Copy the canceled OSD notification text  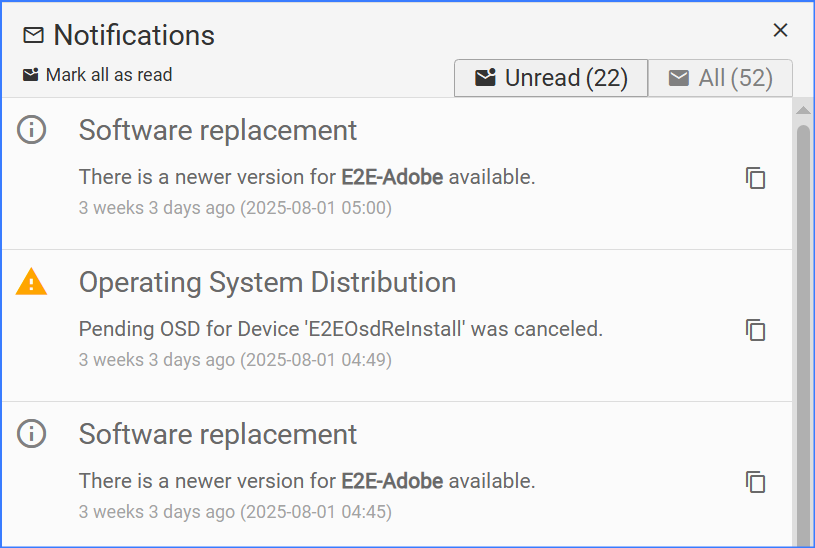pos(756,330)
